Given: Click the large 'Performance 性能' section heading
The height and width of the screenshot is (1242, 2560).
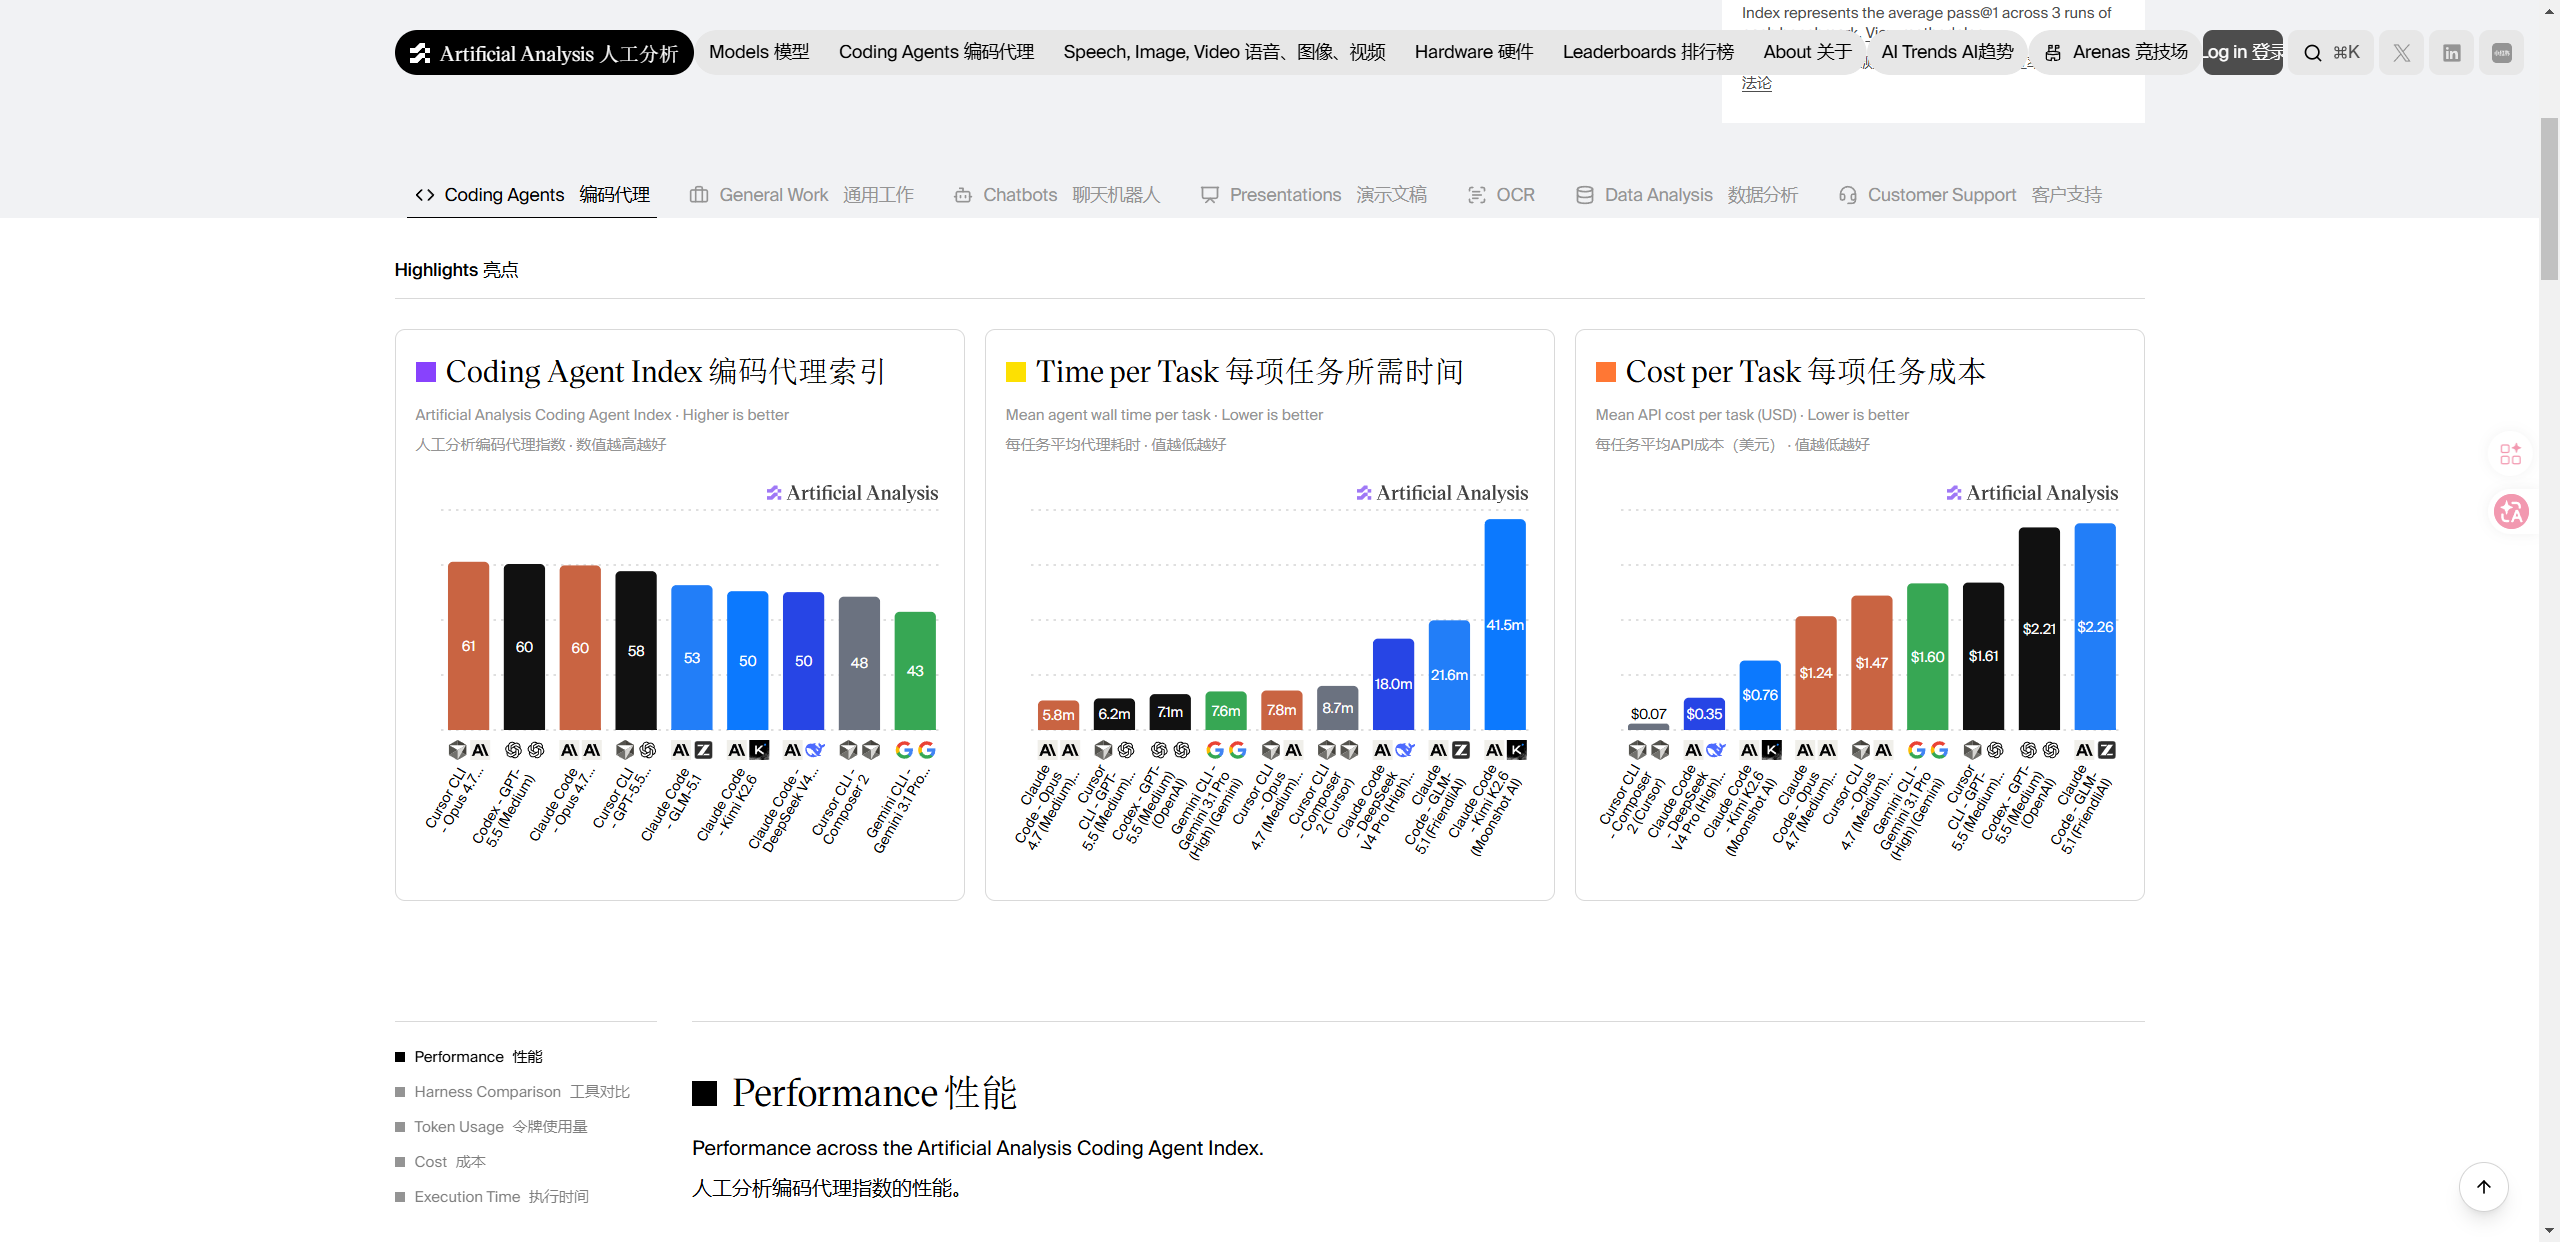Looking at the screenshot, I should (874, 1093).
